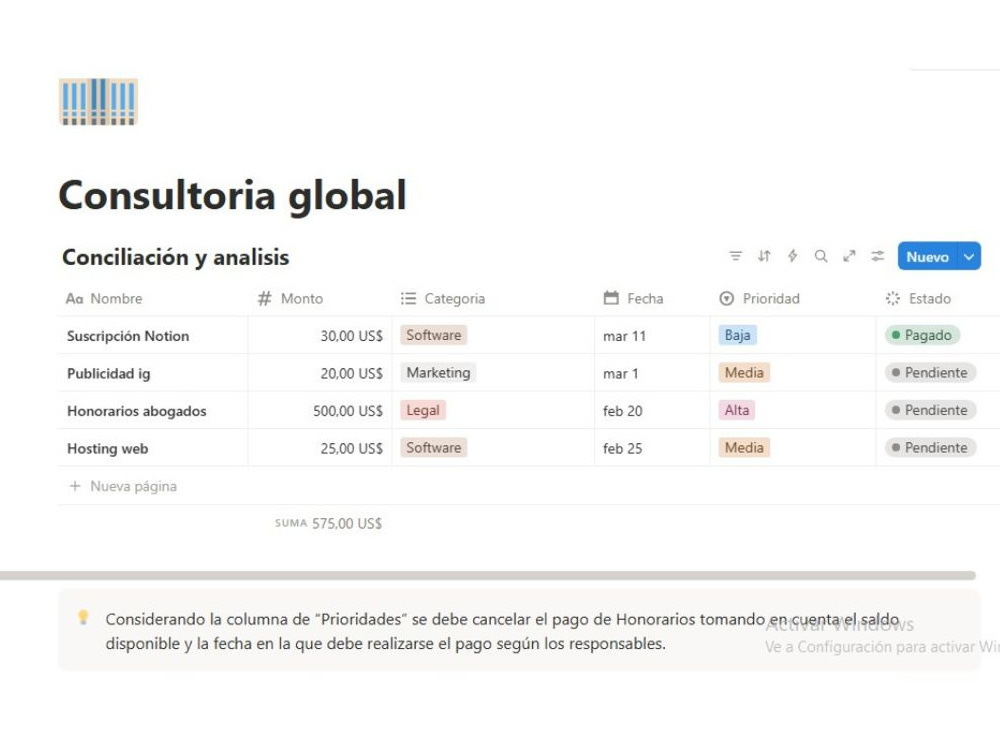Open the SUMA 575,00 US$ calculation
The width and height of the screenshot is (1000, 750).
tap(328, 524)
